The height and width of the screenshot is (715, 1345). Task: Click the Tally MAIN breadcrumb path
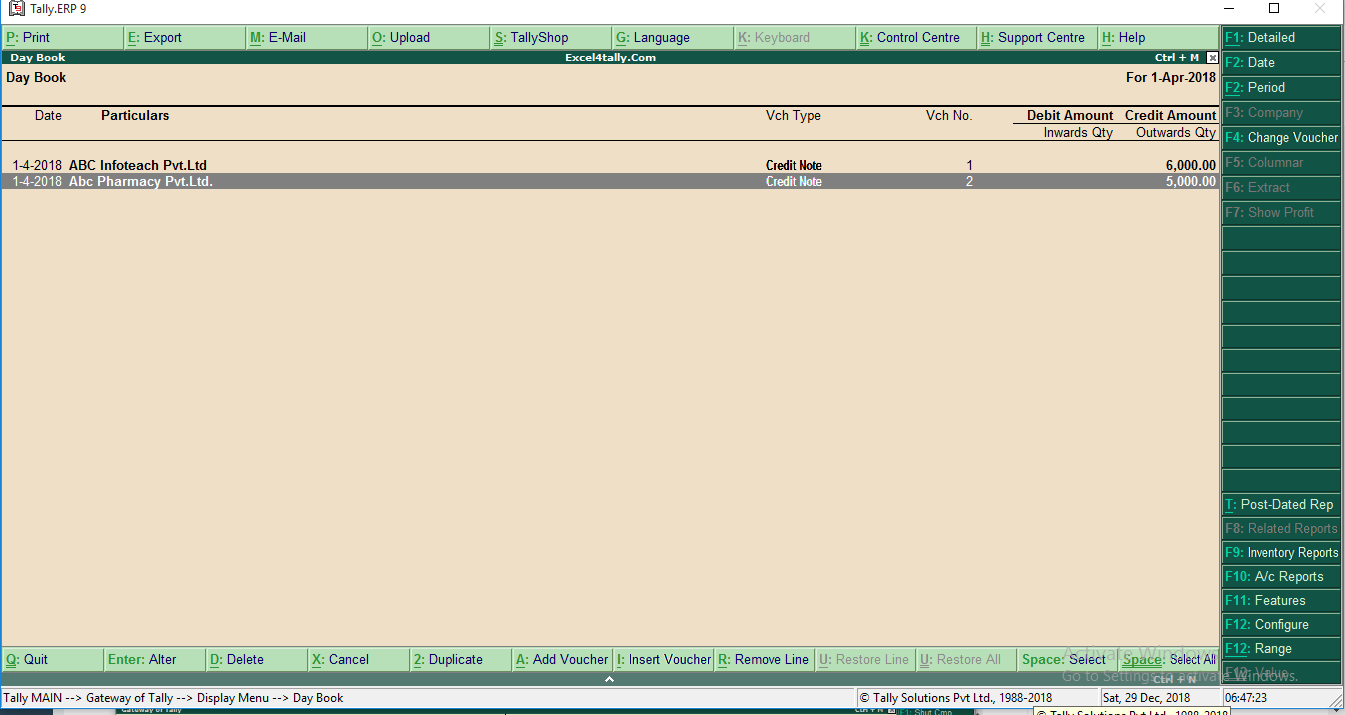point(174,698)
